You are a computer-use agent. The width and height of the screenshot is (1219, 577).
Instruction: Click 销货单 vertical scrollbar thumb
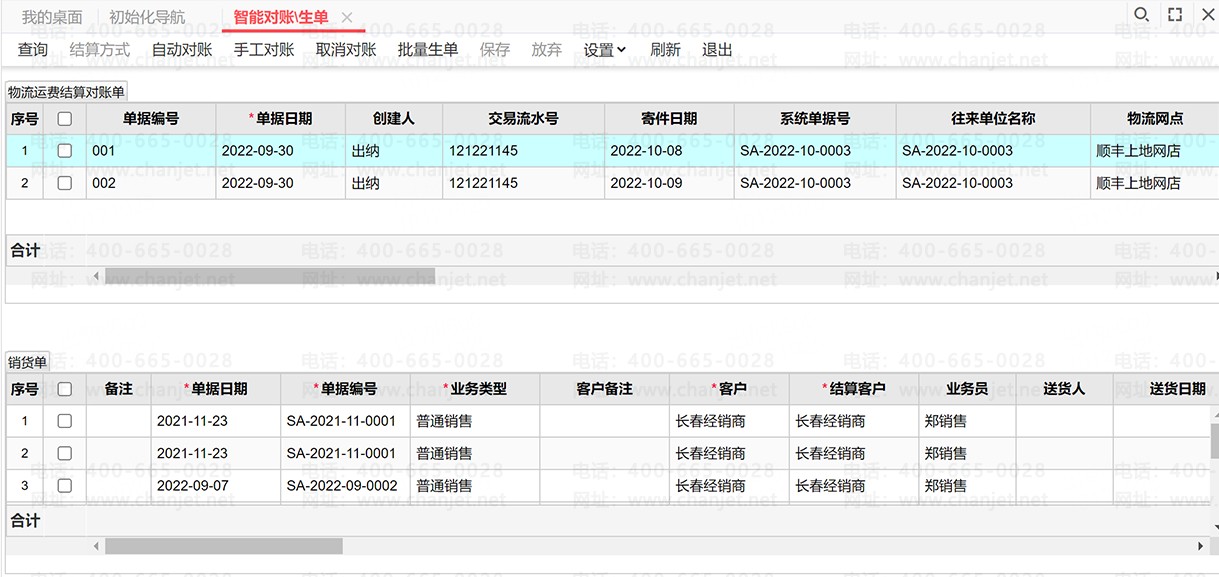pos(1214,439)
